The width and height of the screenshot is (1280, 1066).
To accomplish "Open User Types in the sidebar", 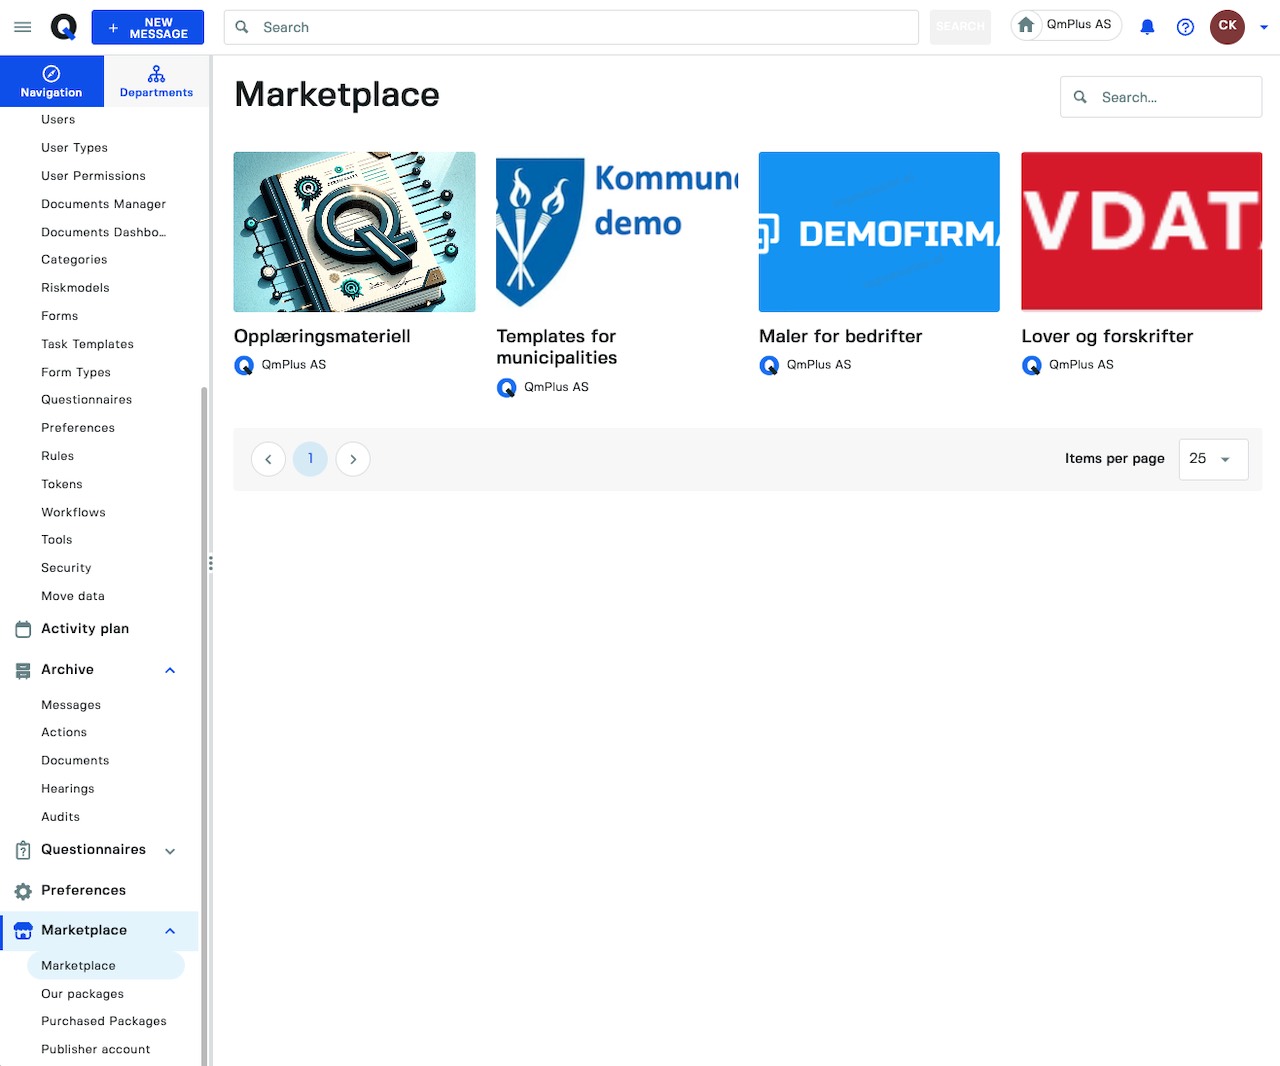I will click(74, 147).
